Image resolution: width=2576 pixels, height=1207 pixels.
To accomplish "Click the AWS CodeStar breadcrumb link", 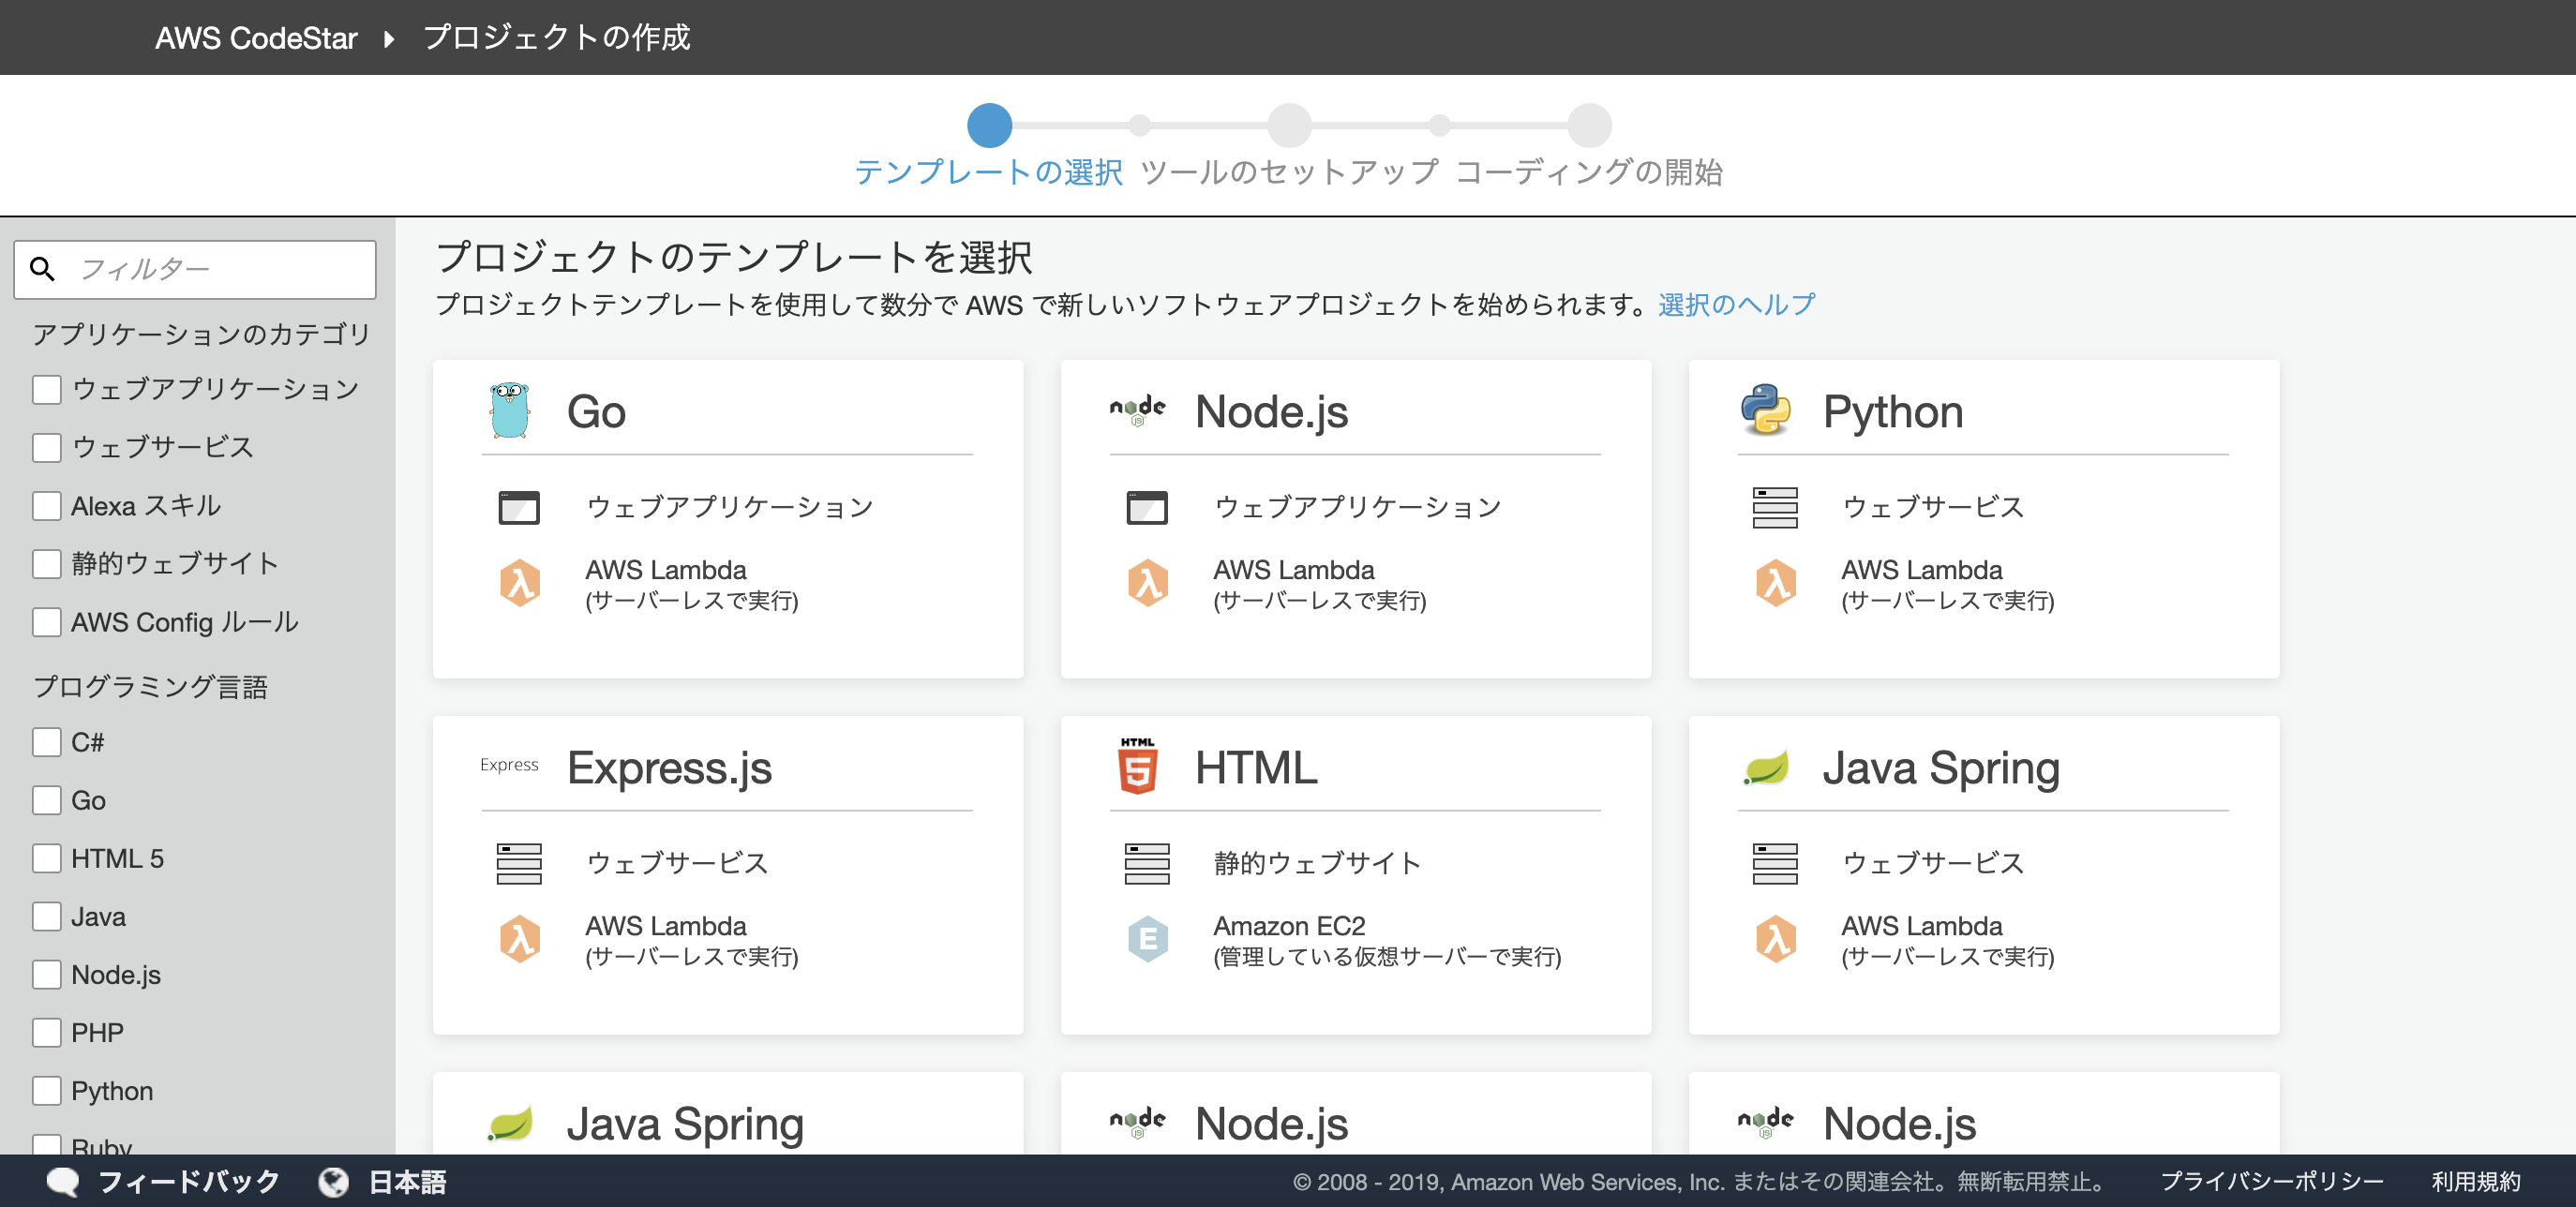I will pos(256,38).
